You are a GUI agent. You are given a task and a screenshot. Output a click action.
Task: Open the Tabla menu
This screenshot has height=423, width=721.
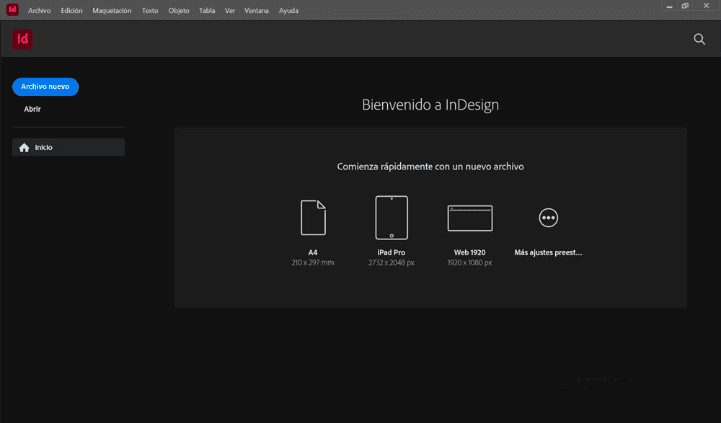(207, 11)
